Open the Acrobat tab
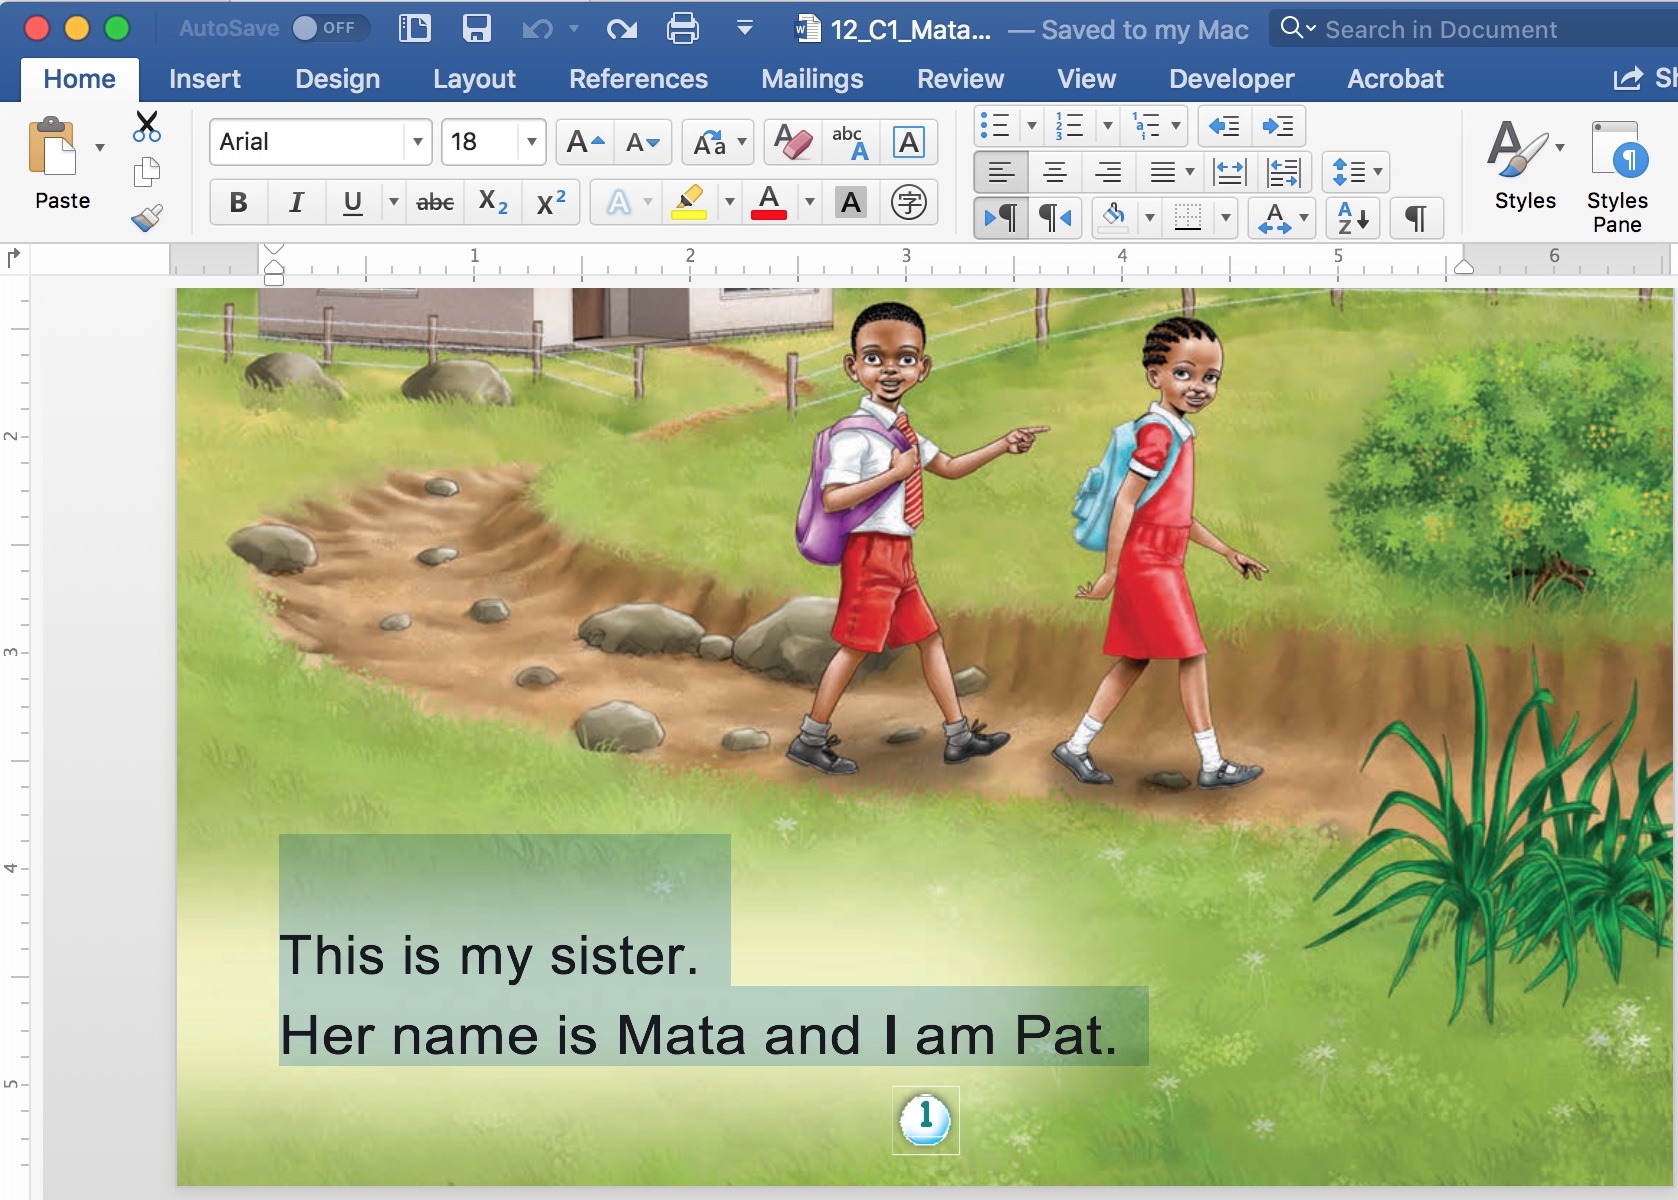The image size is (1678, 1200). [x=1395, y=79]
